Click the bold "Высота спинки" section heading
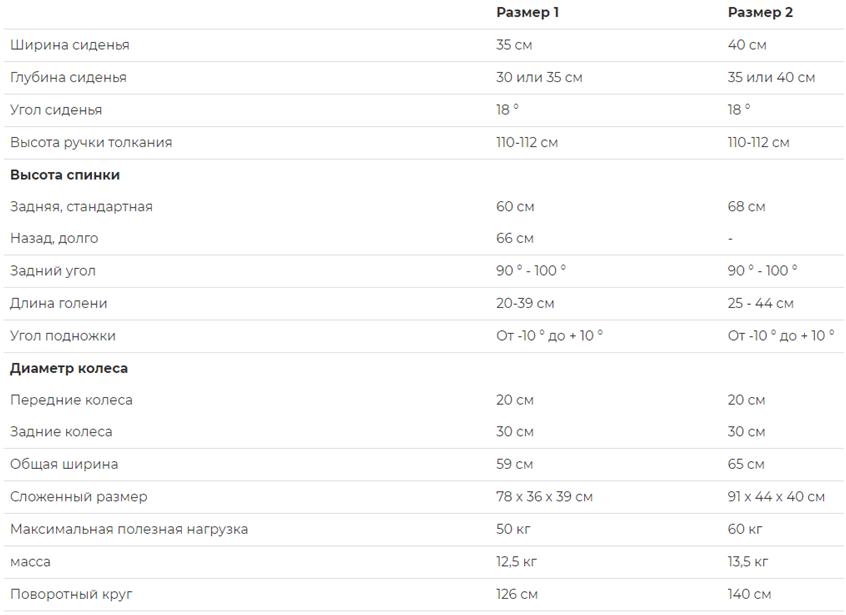The image size is (846, 615). (65, 175)
